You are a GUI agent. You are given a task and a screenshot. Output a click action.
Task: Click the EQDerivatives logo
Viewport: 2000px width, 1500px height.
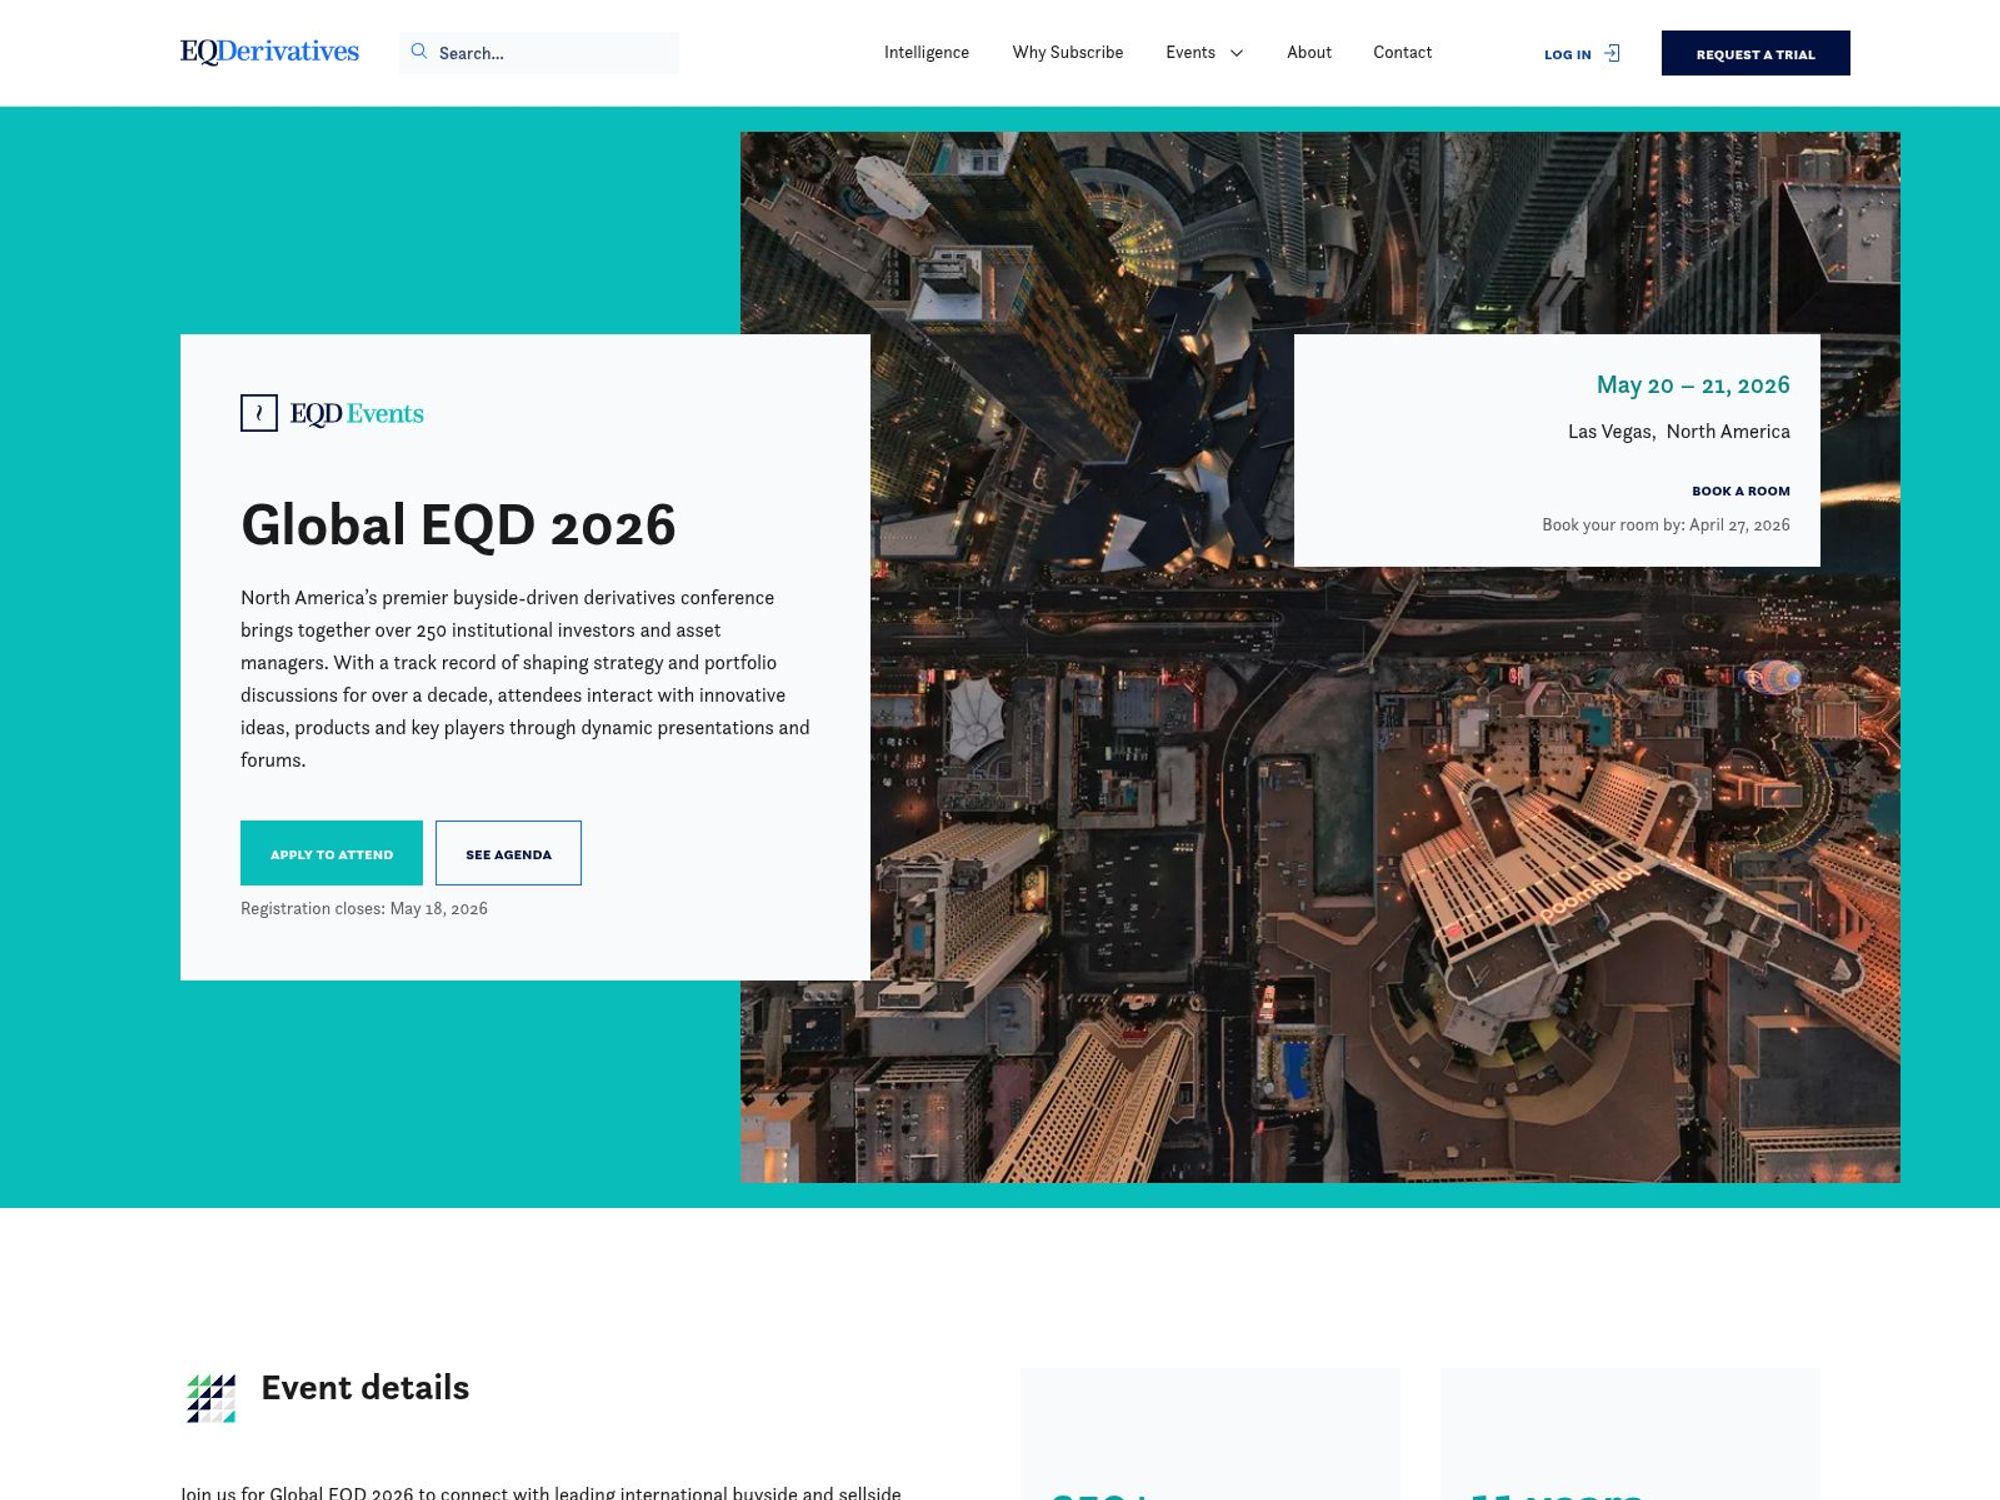tap(268, 52)
